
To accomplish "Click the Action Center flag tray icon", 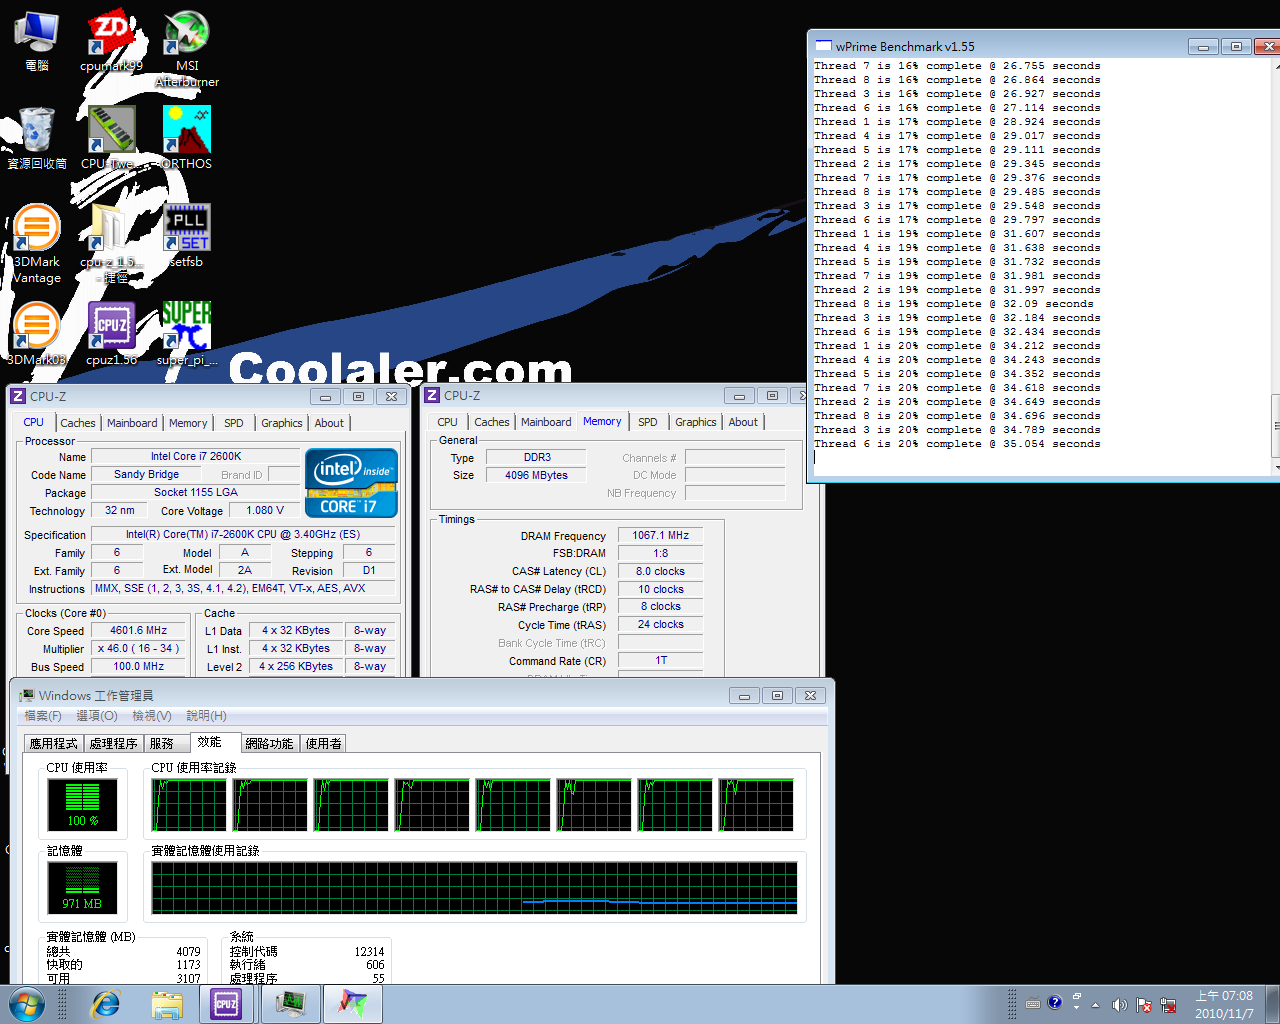I will (x=1143, y=1005).
